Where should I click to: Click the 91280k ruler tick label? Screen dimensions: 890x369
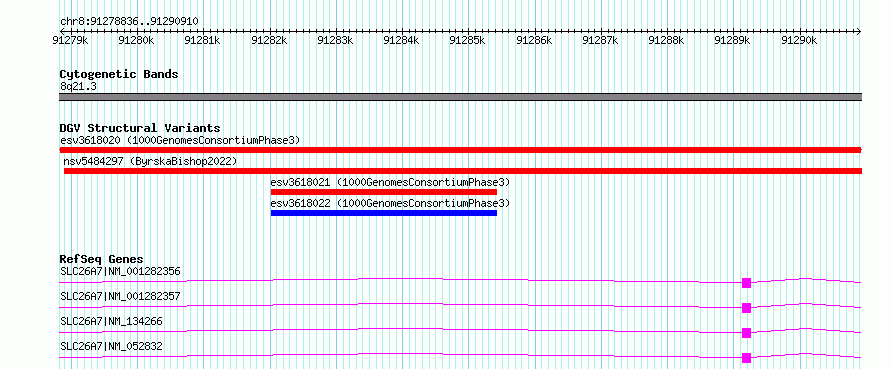point(136,40)
